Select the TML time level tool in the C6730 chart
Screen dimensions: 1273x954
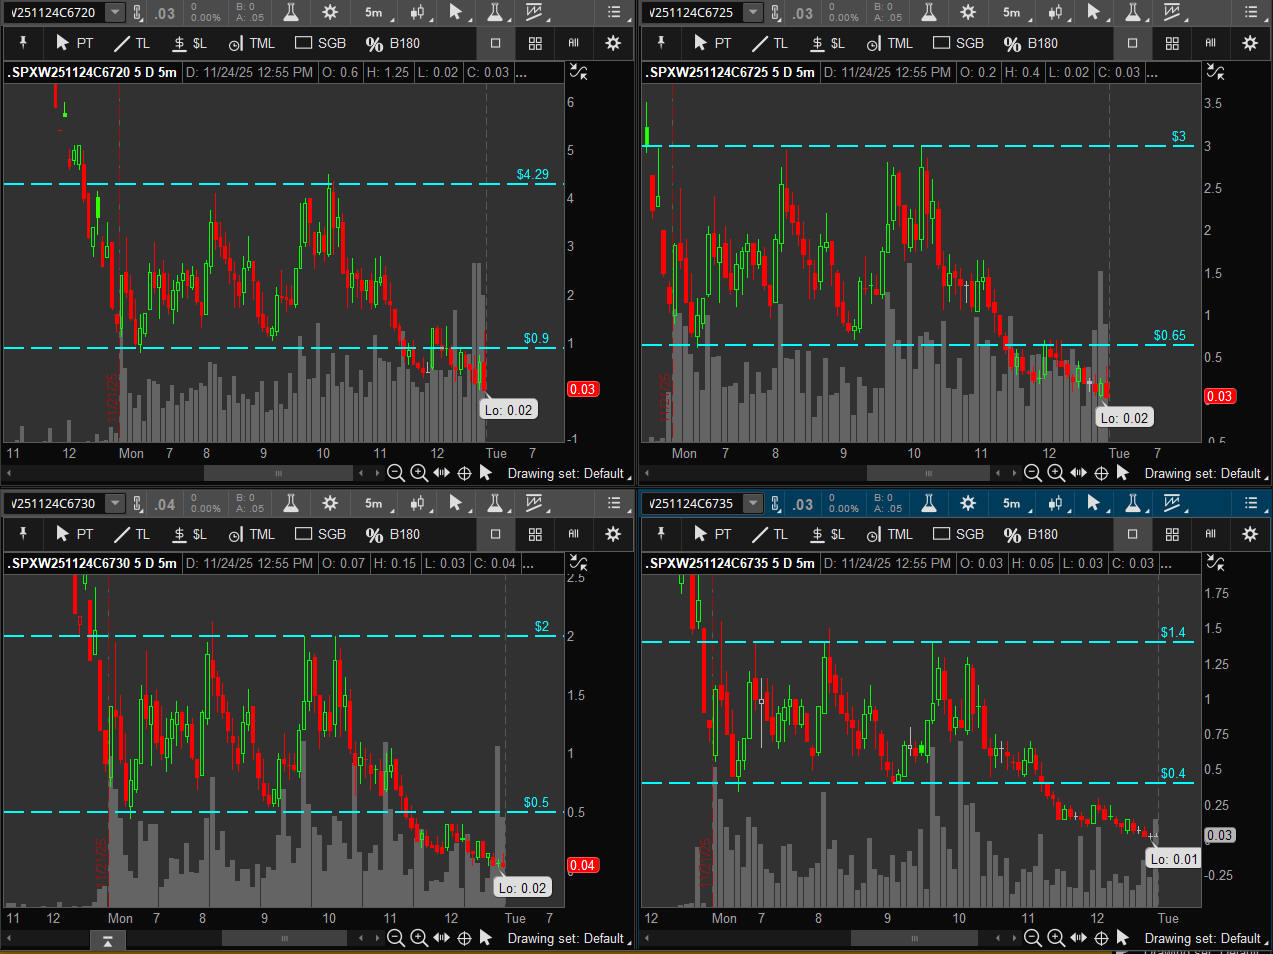[x=251, y=534]
